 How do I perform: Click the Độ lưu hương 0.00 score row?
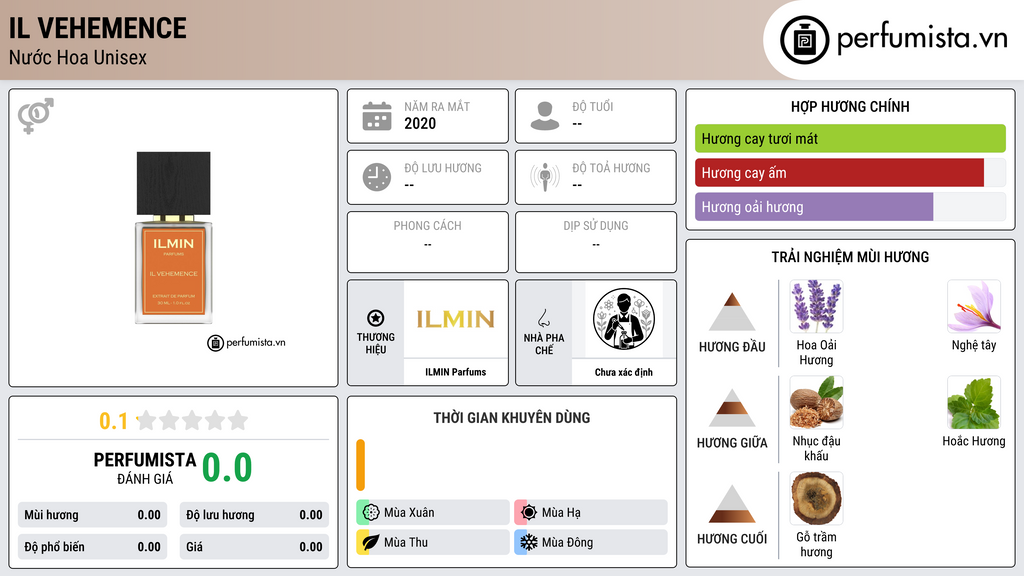coord(254,515)
